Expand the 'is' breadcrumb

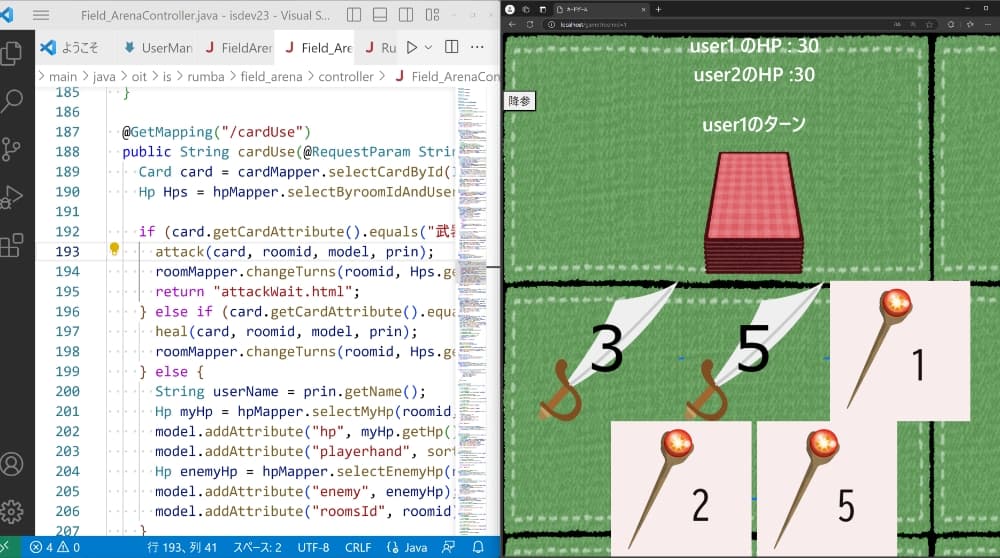pyautogui.click(x=167, y=77)
